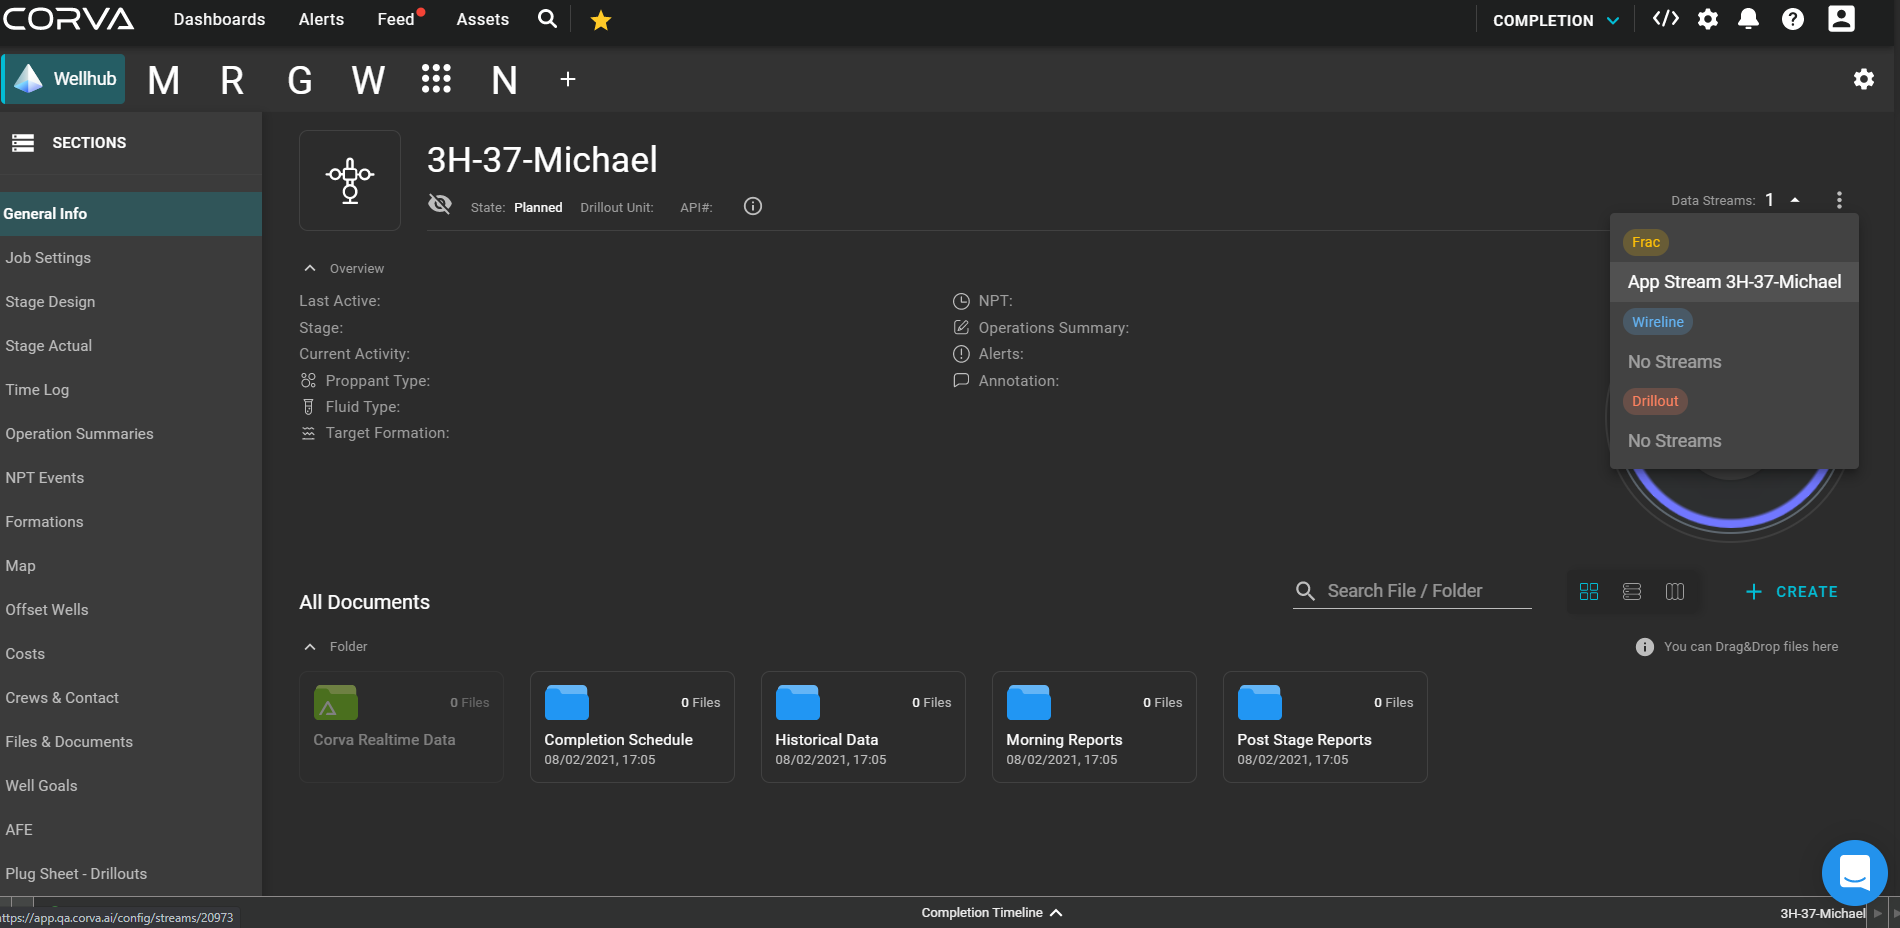The height and width of the screenshot is (928, 1900).
Task: Open the user profile icon
Action: (x=1841, y=19)
